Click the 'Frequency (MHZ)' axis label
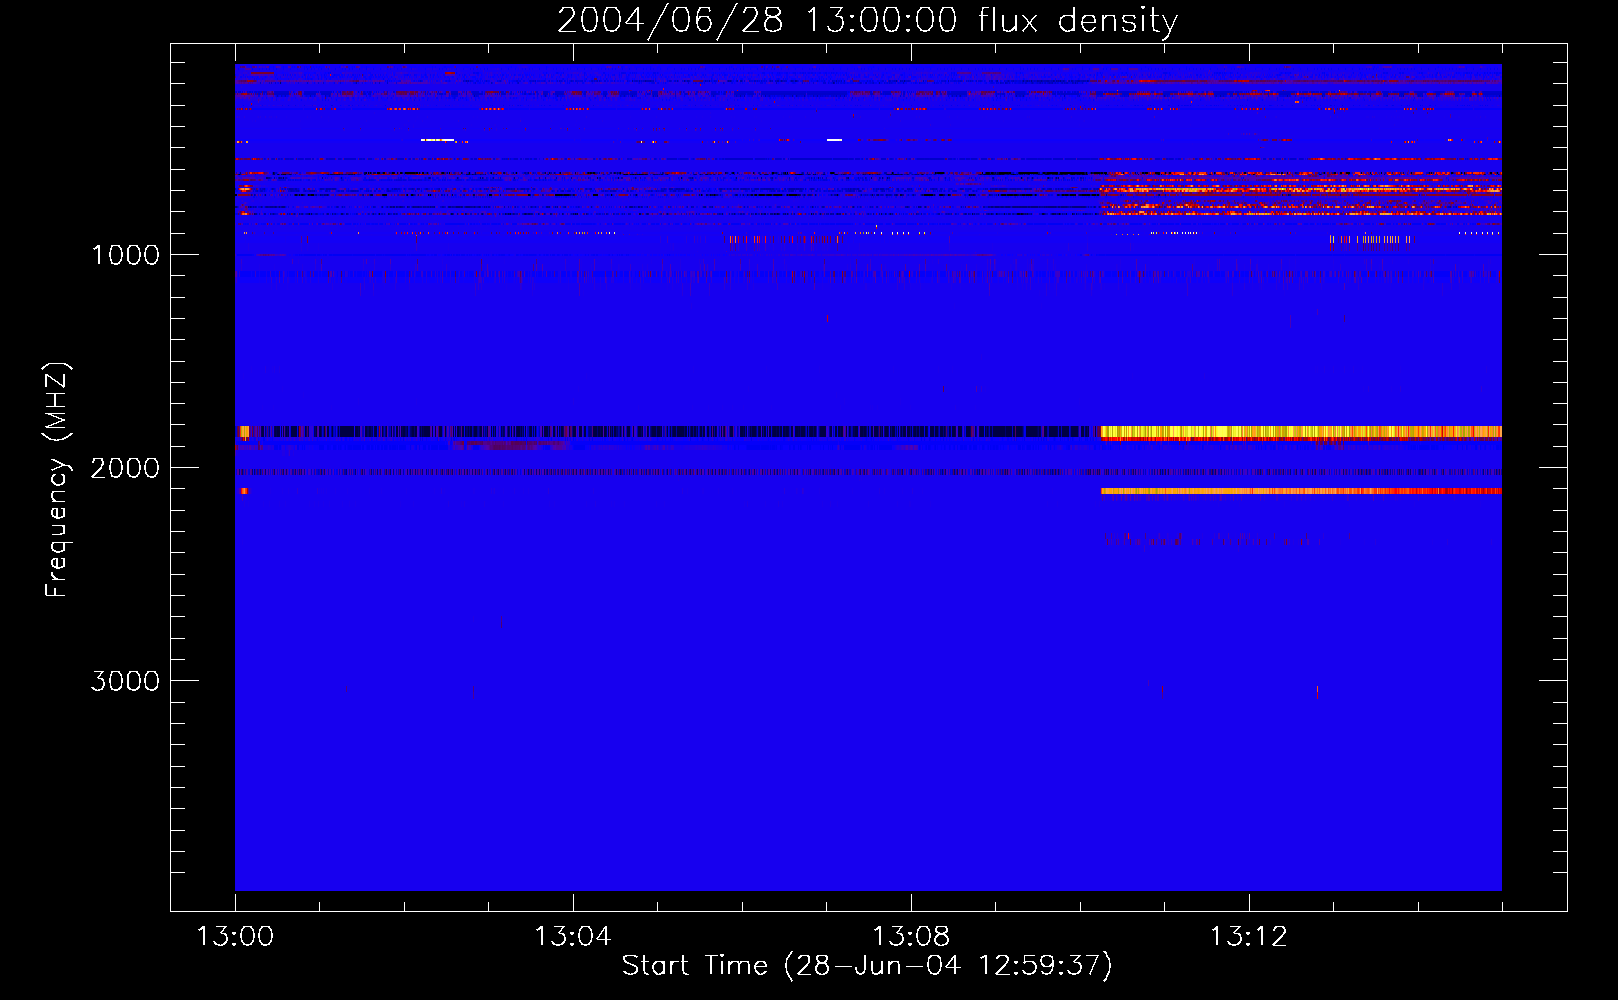The image size is (1618, 1000). click(57, 480)
